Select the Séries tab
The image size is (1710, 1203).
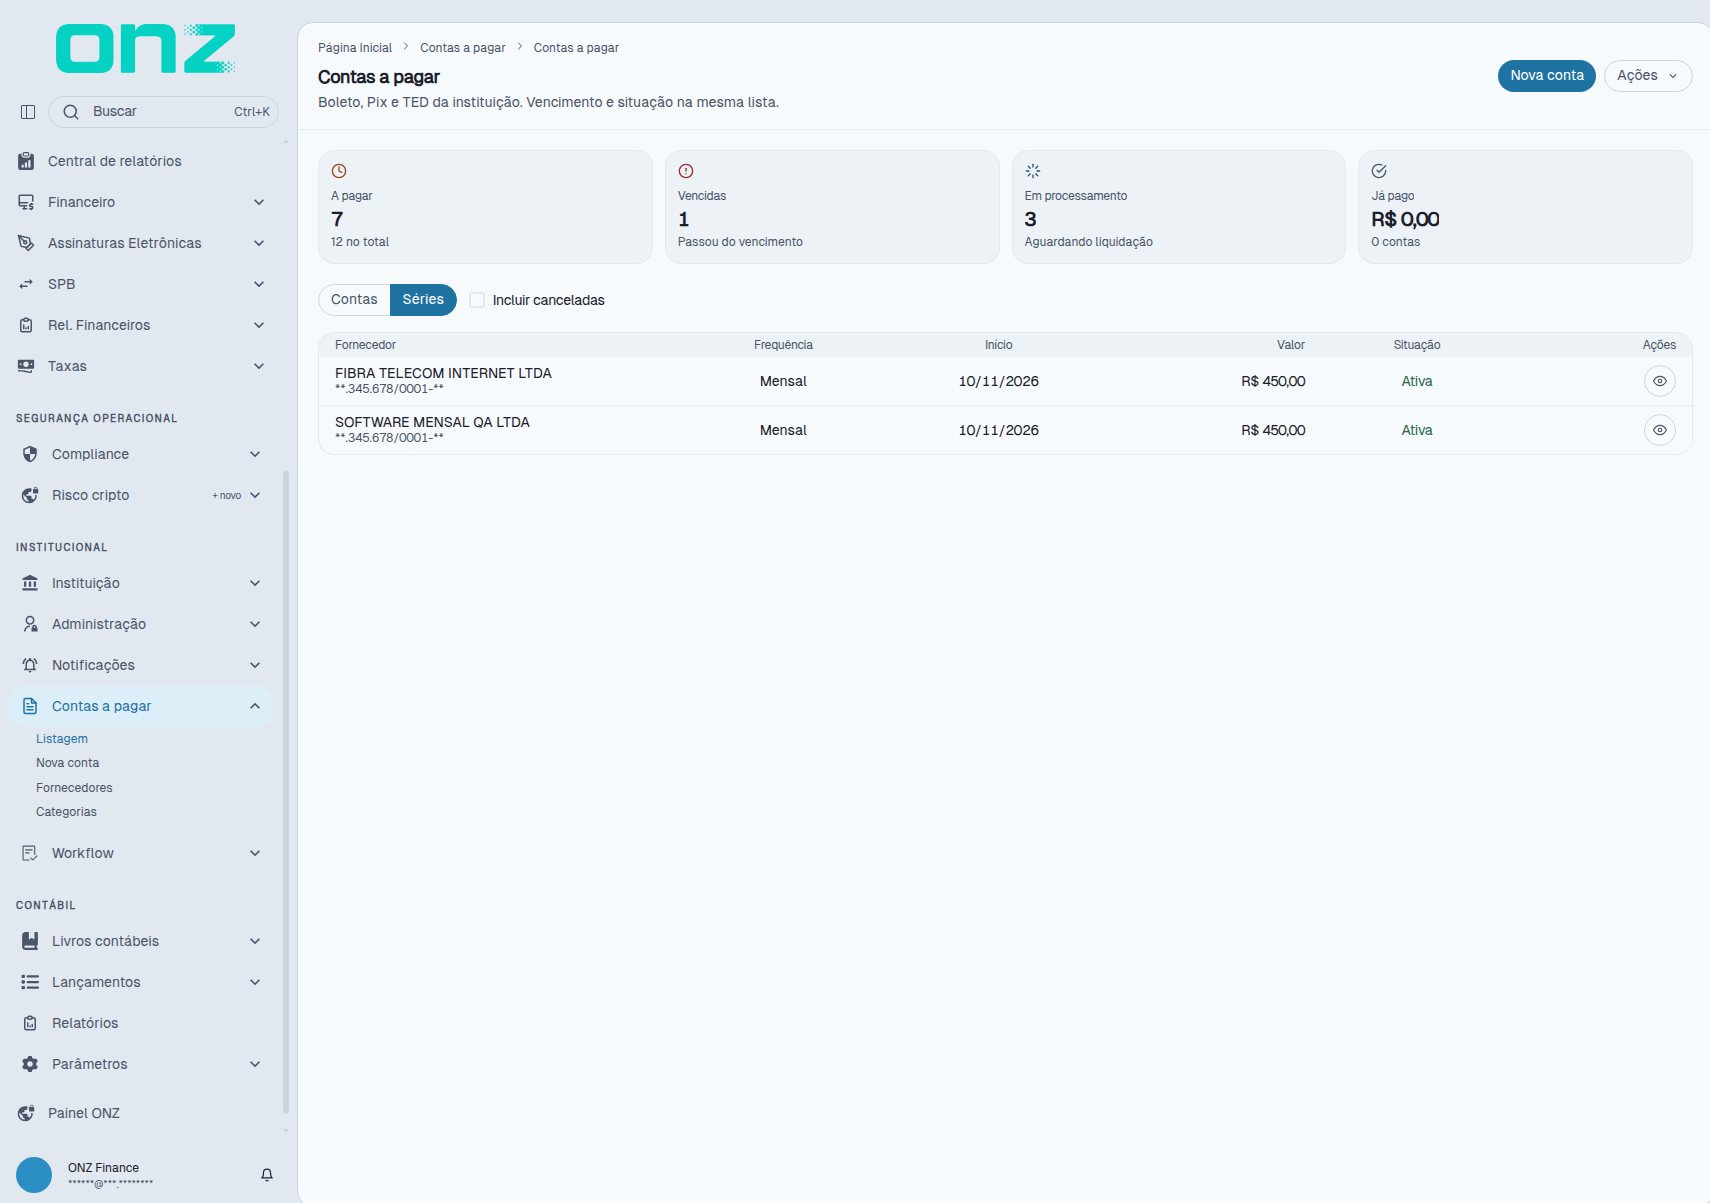[x=423, y=300]
